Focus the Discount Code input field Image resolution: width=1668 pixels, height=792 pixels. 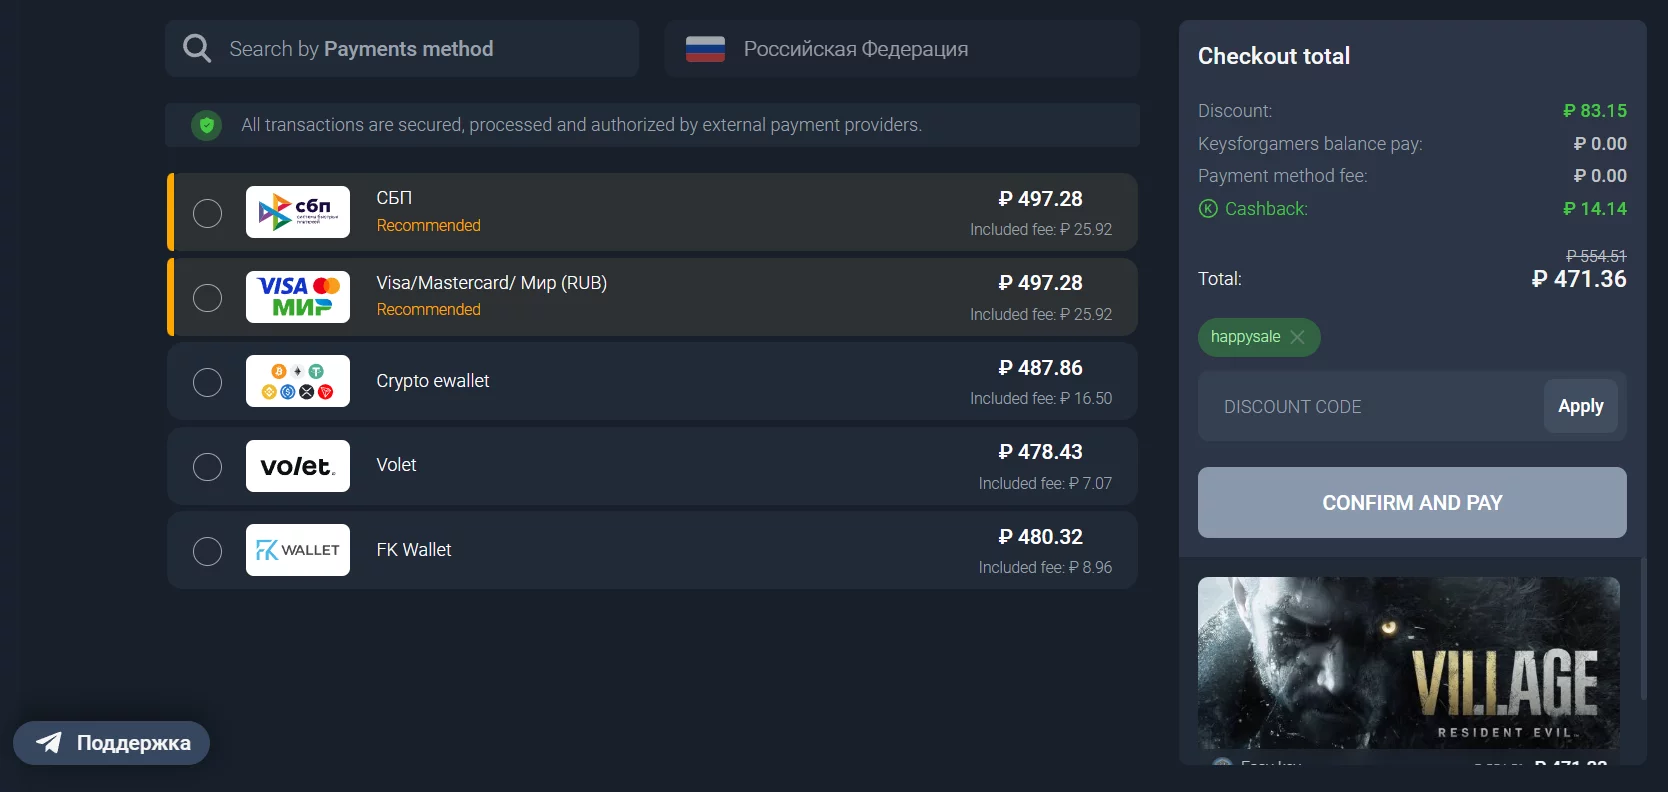1370,407
